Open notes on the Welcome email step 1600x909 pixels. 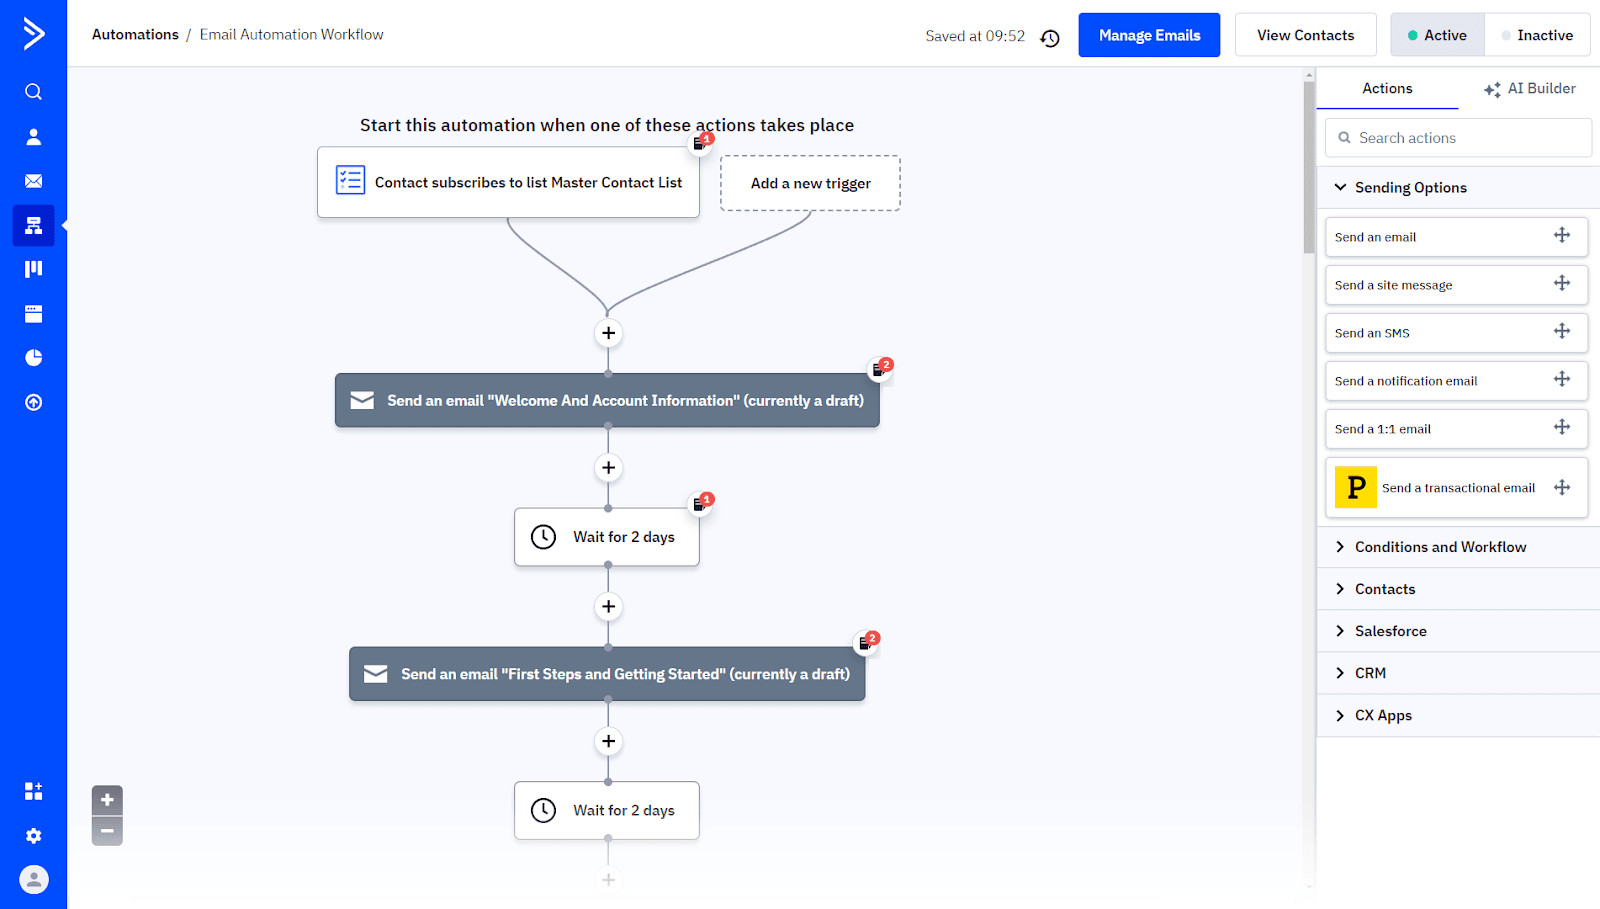click(880, 368)
